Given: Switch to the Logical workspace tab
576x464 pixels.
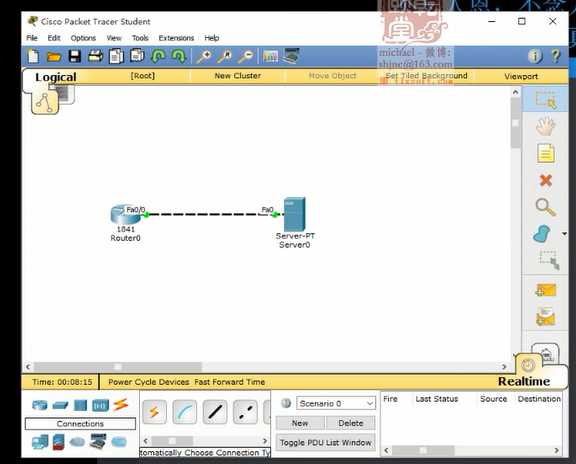Looking at the screenshot, I should 56,77.
